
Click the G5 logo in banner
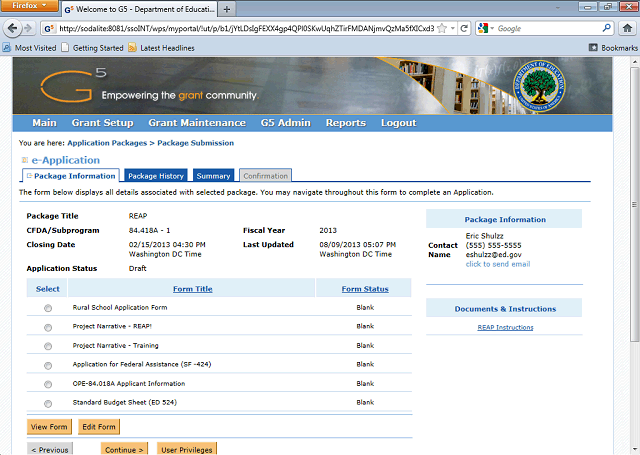73,85
